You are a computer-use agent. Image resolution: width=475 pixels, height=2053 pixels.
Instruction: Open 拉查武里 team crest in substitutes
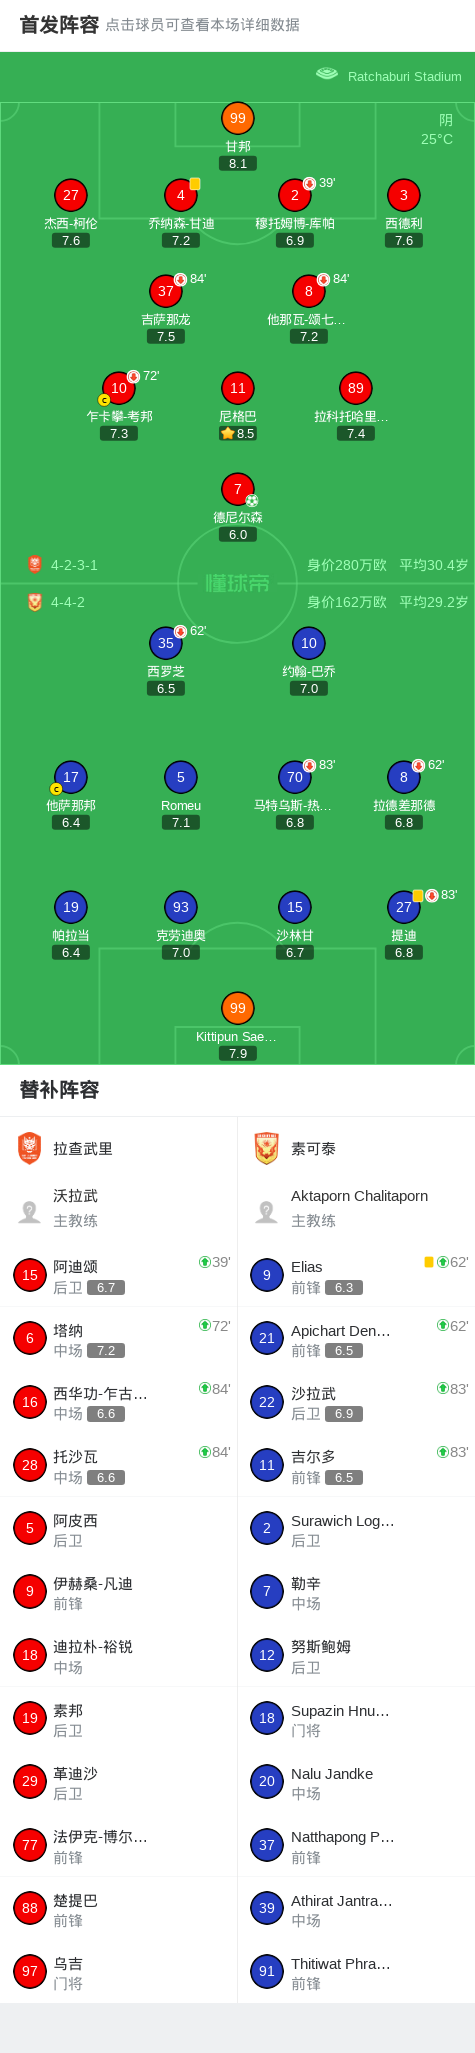[x=30, y=1149]
